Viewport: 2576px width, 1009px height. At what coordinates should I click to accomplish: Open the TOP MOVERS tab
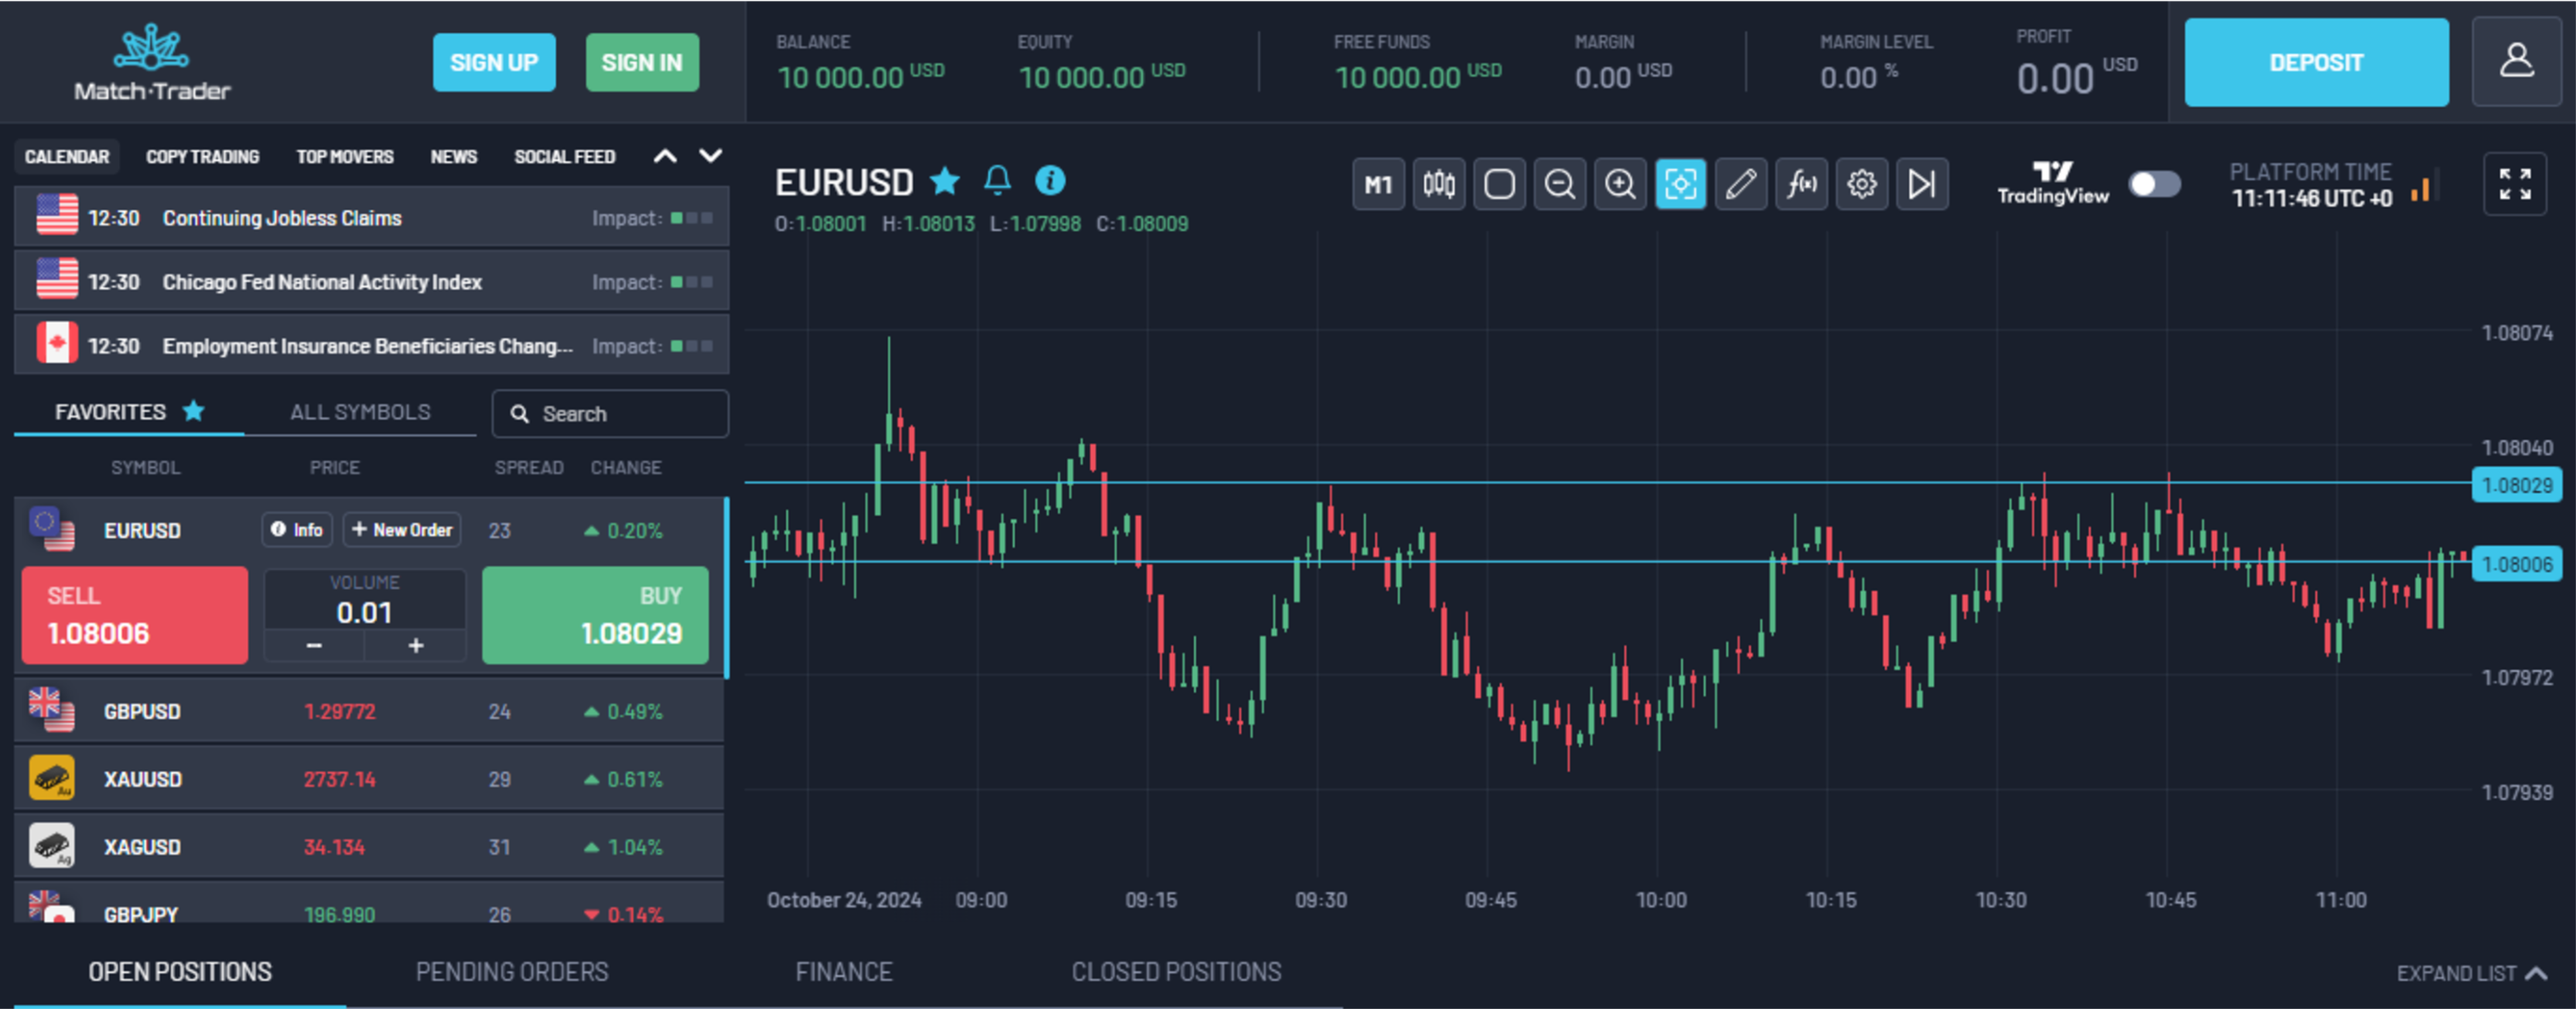coord(345,157)
